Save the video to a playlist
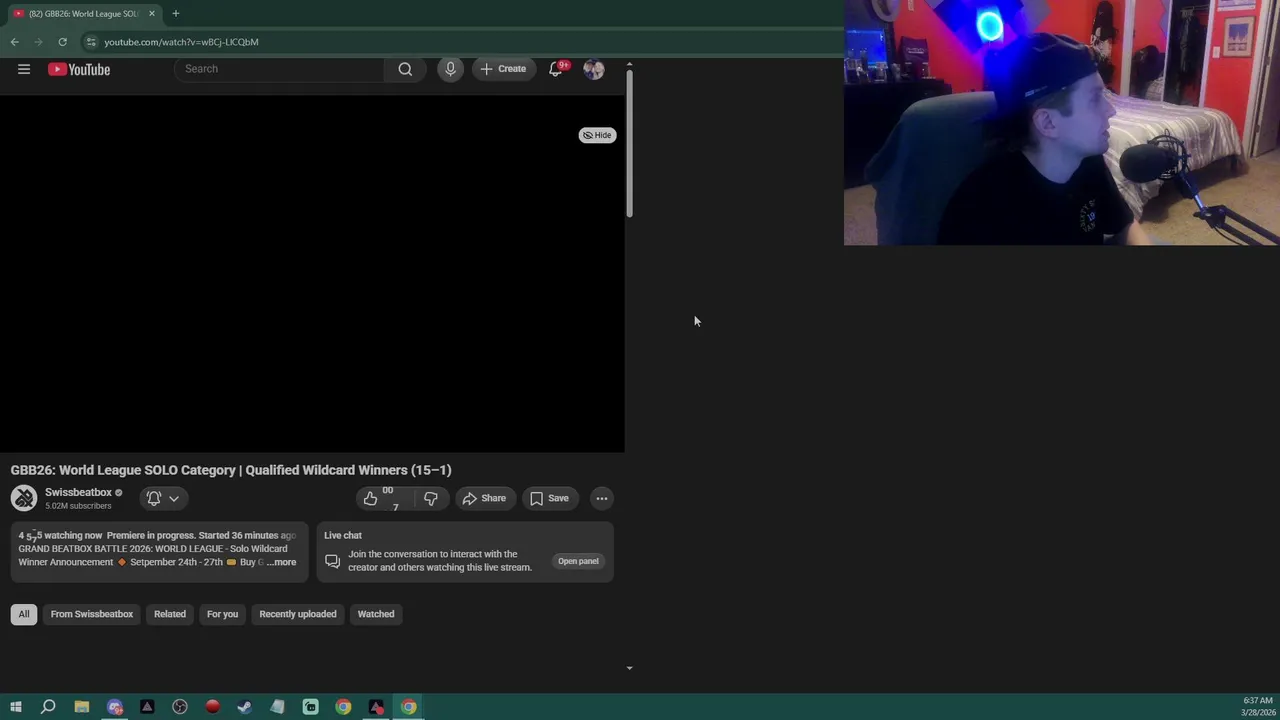The image size is (1280, 720). 549,498
